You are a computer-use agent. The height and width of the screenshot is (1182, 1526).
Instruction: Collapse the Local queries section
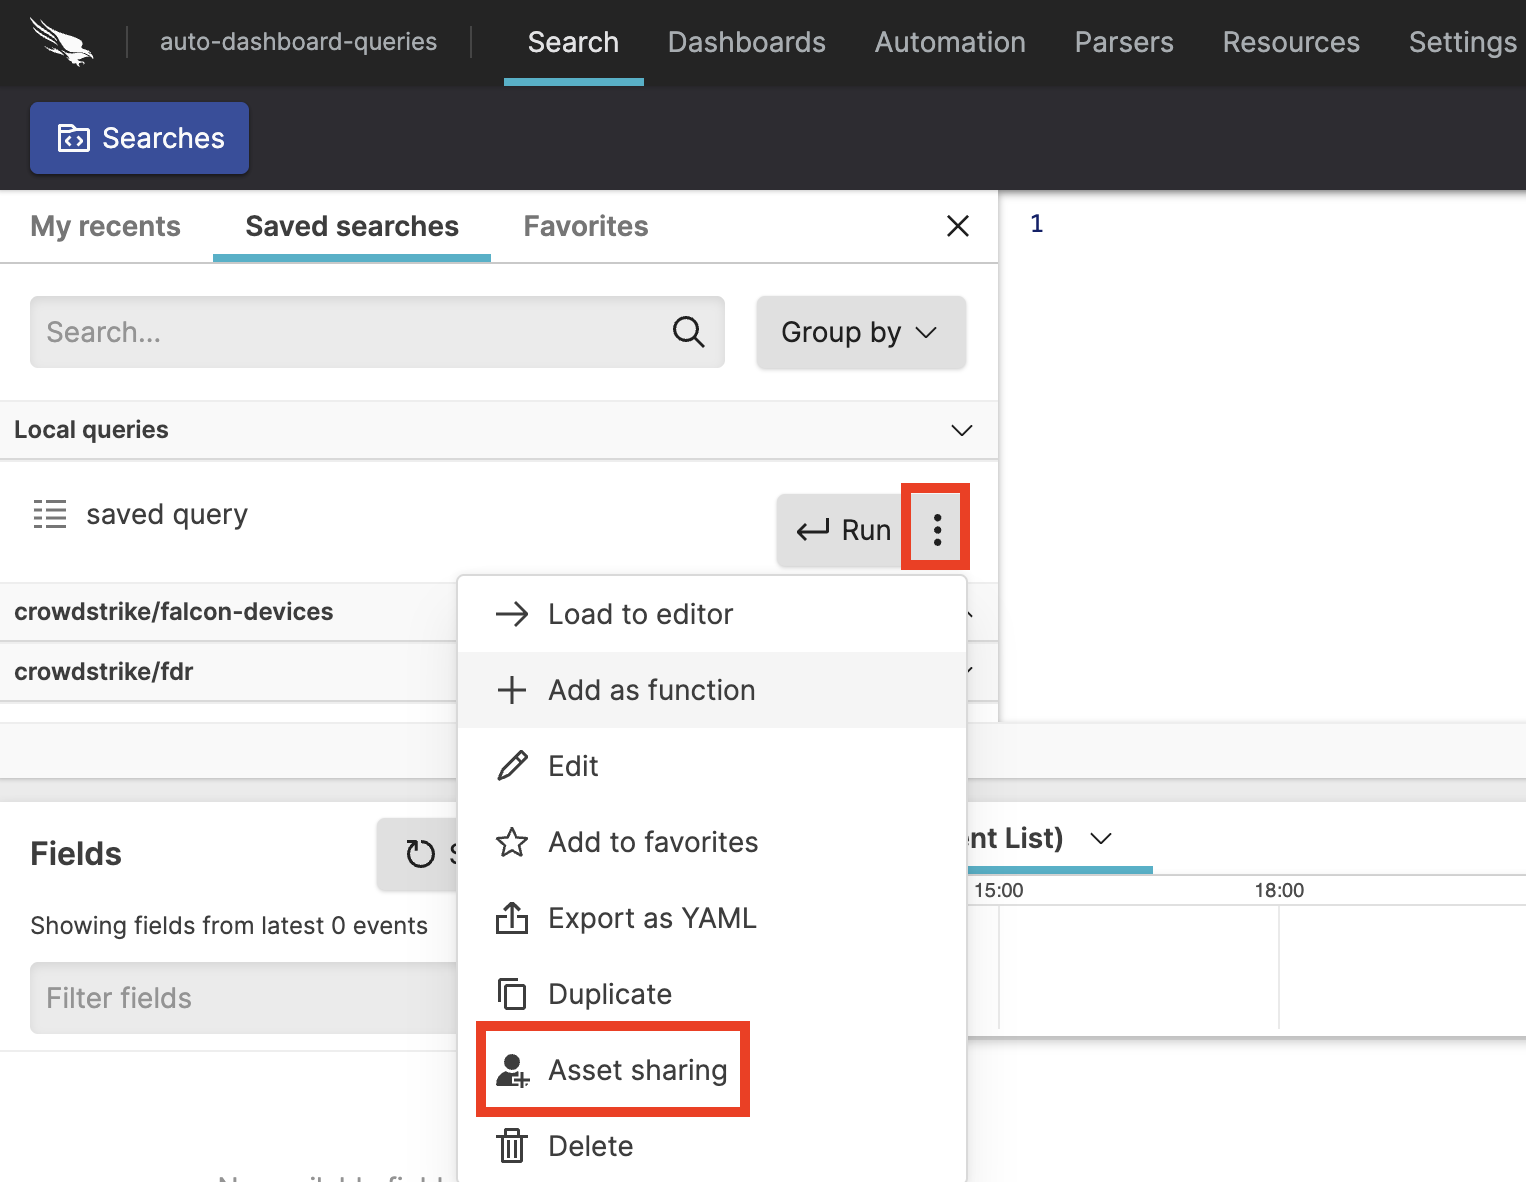pos(961,430)
